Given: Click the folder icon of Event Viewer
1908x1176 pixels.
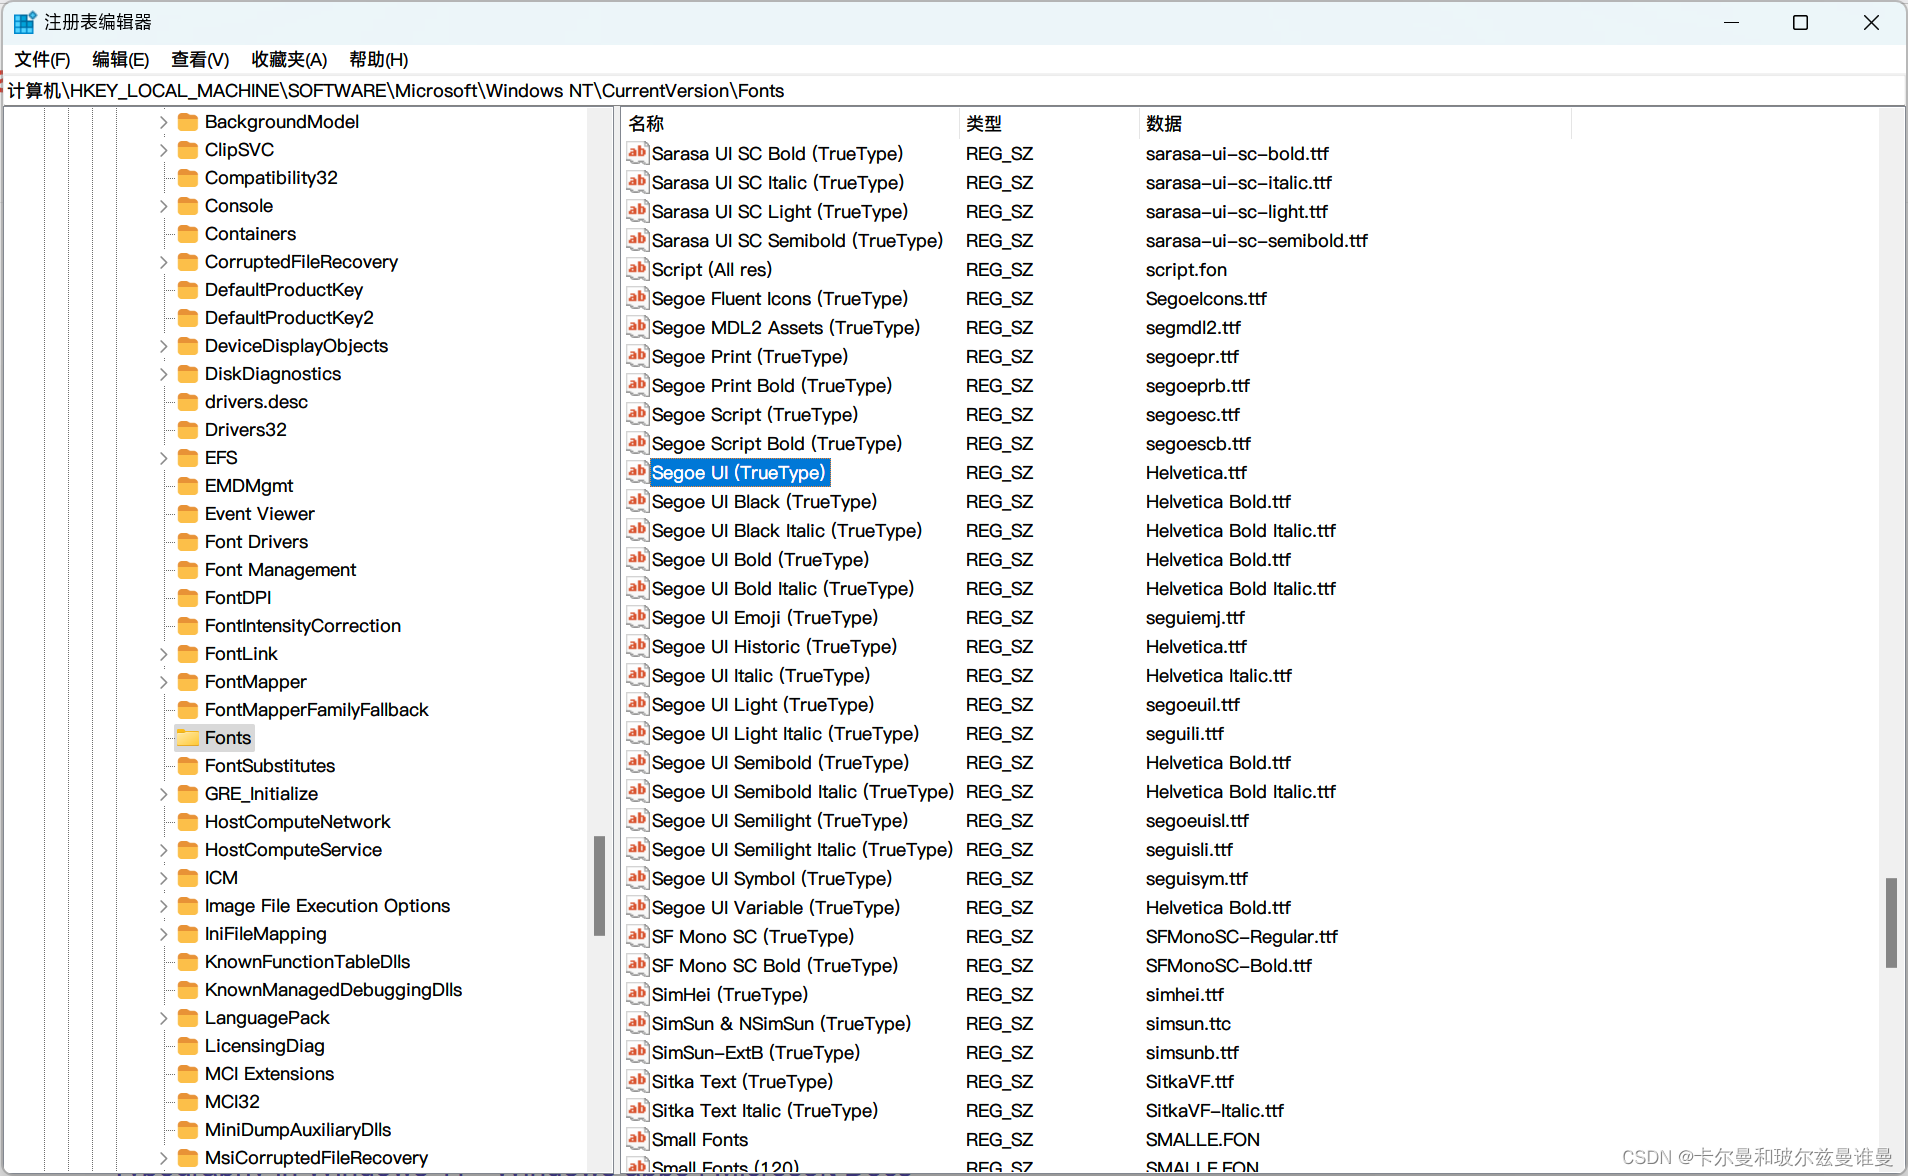Looking at the screenshot, I should pyautogui.click(x=188, y=514).
